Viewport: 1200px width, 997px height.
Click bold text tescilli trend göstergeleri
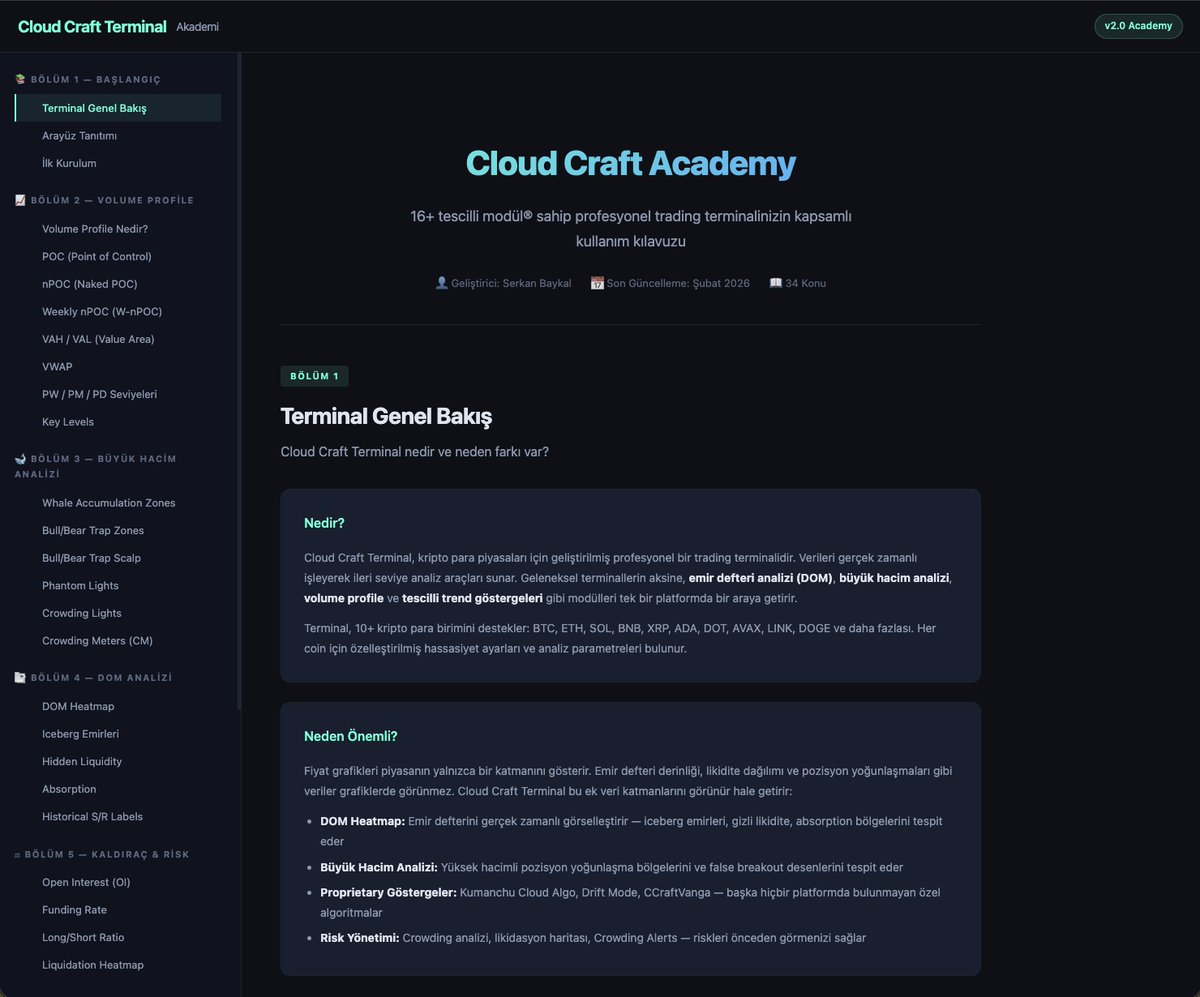(x=472, y=598)
